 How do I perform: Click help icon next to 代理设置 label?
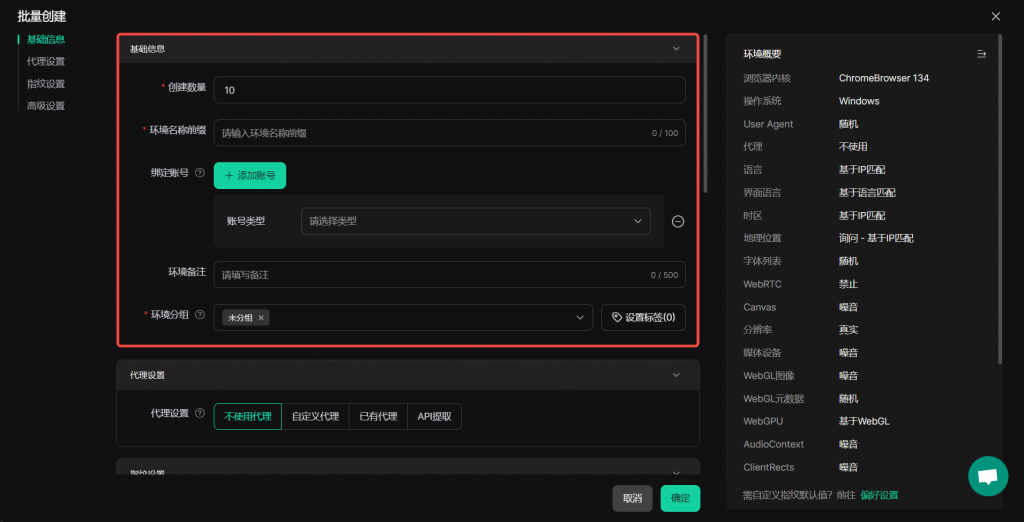pos(200,413)
